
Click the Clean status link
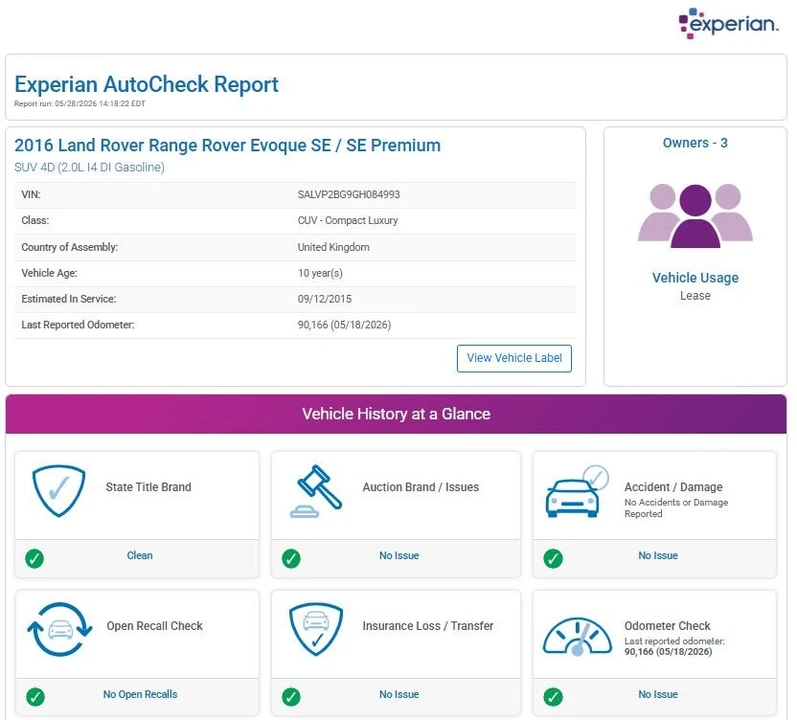click(140, 555)
